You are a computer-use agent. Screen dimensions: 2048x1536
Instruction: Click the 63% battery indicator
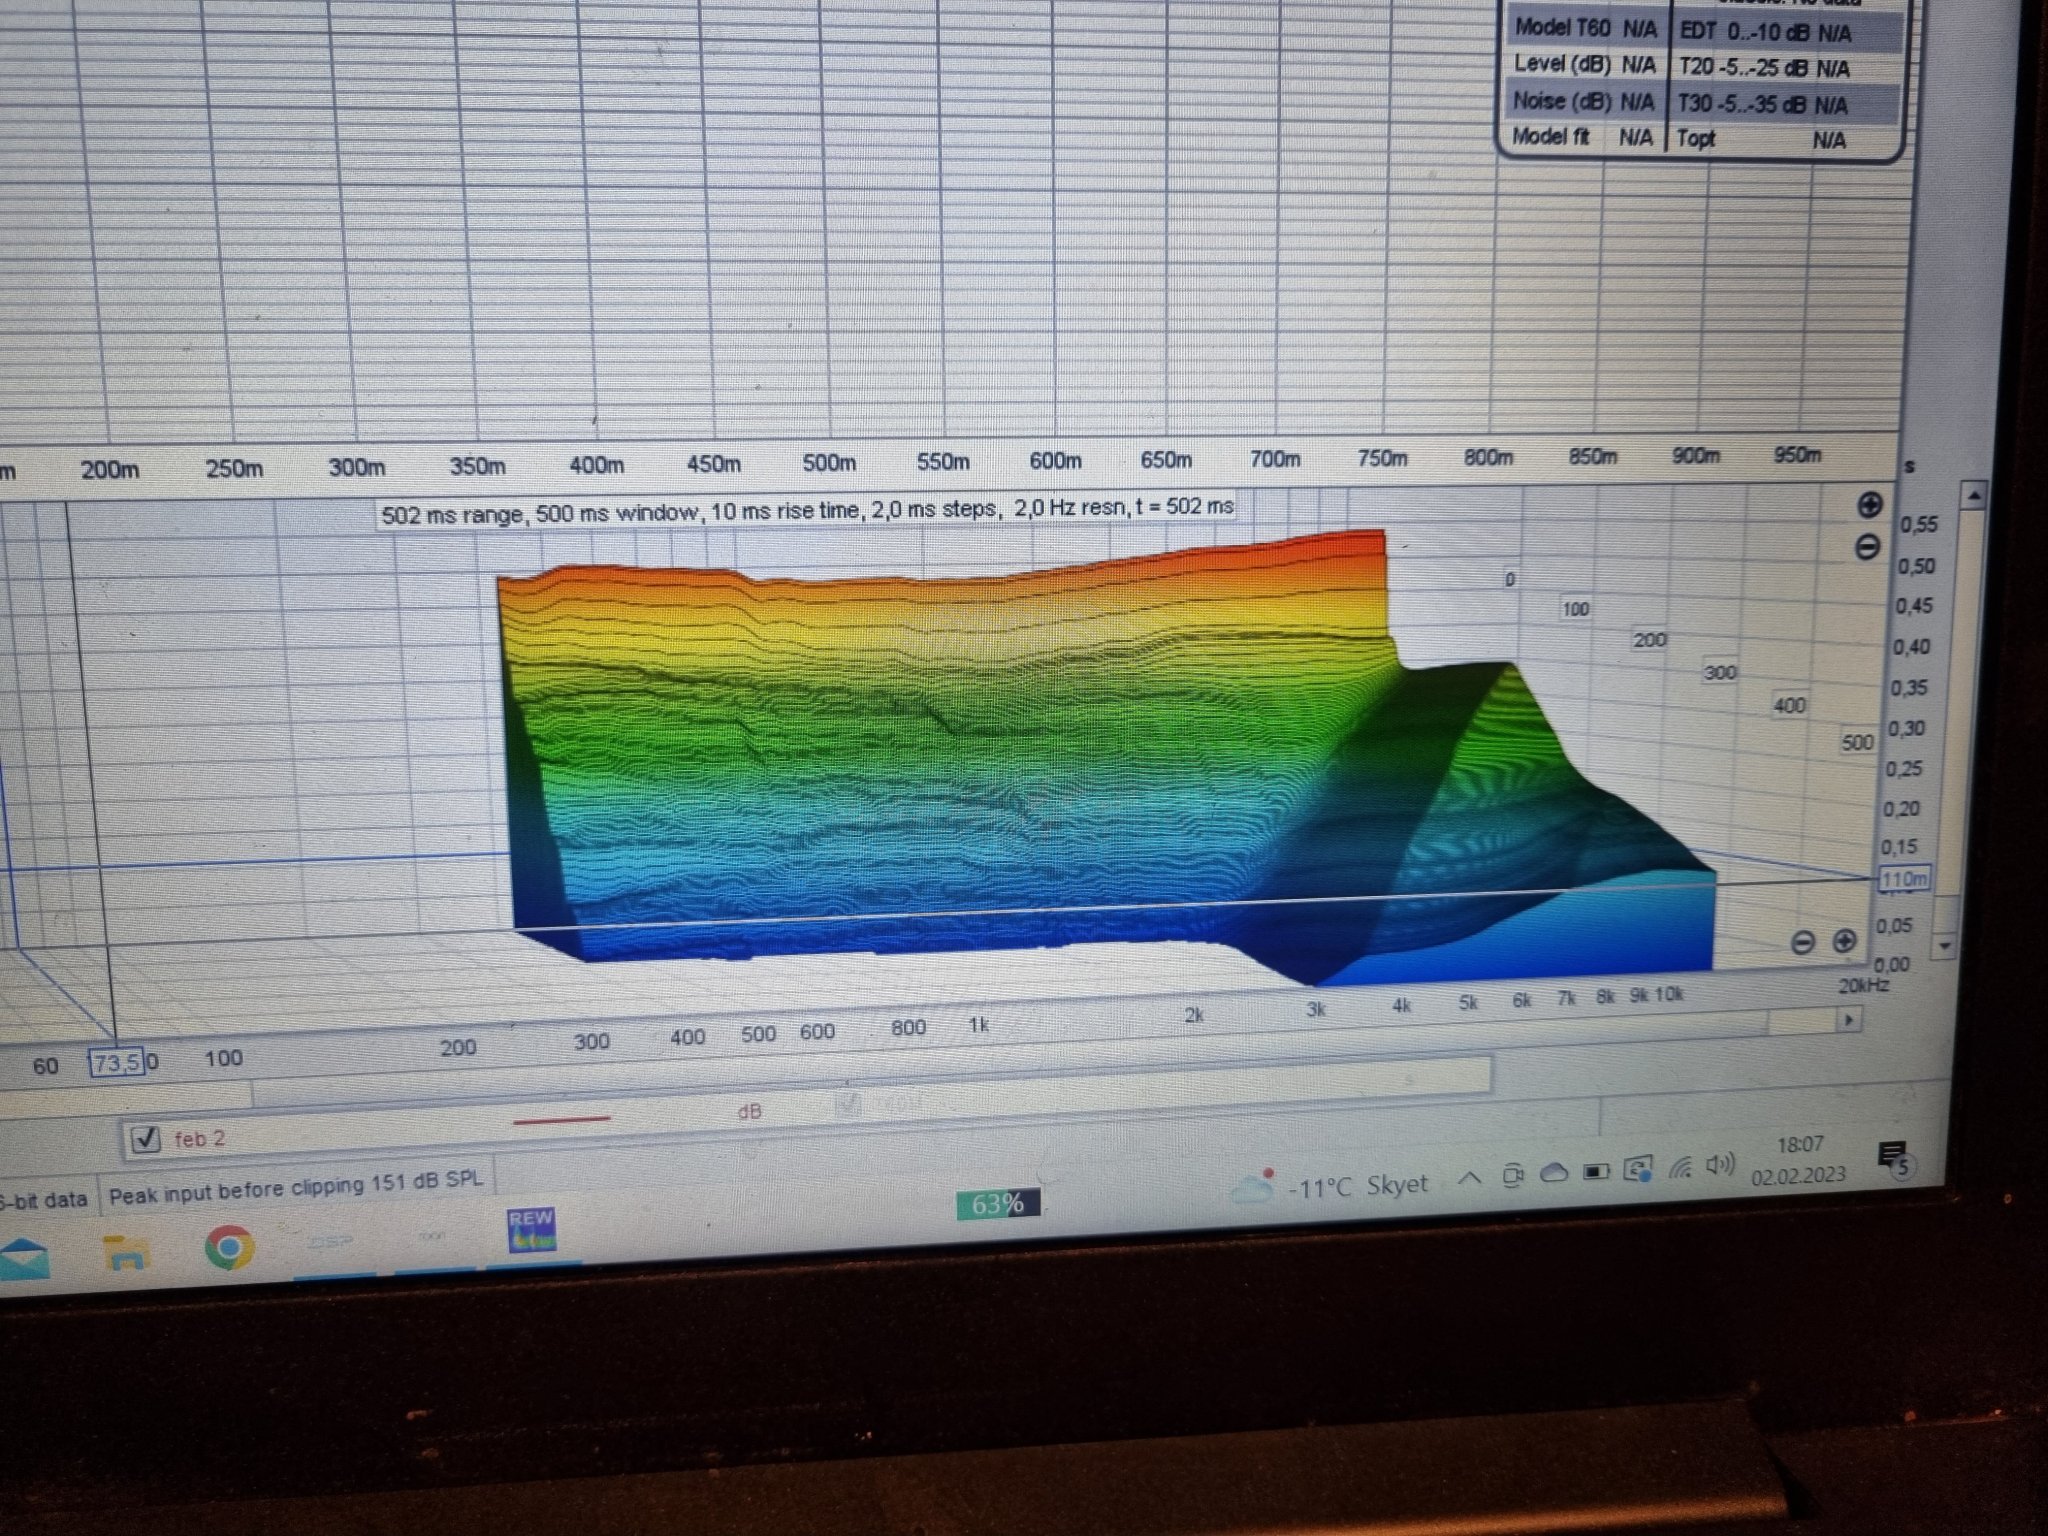[x=997, y=1204]
